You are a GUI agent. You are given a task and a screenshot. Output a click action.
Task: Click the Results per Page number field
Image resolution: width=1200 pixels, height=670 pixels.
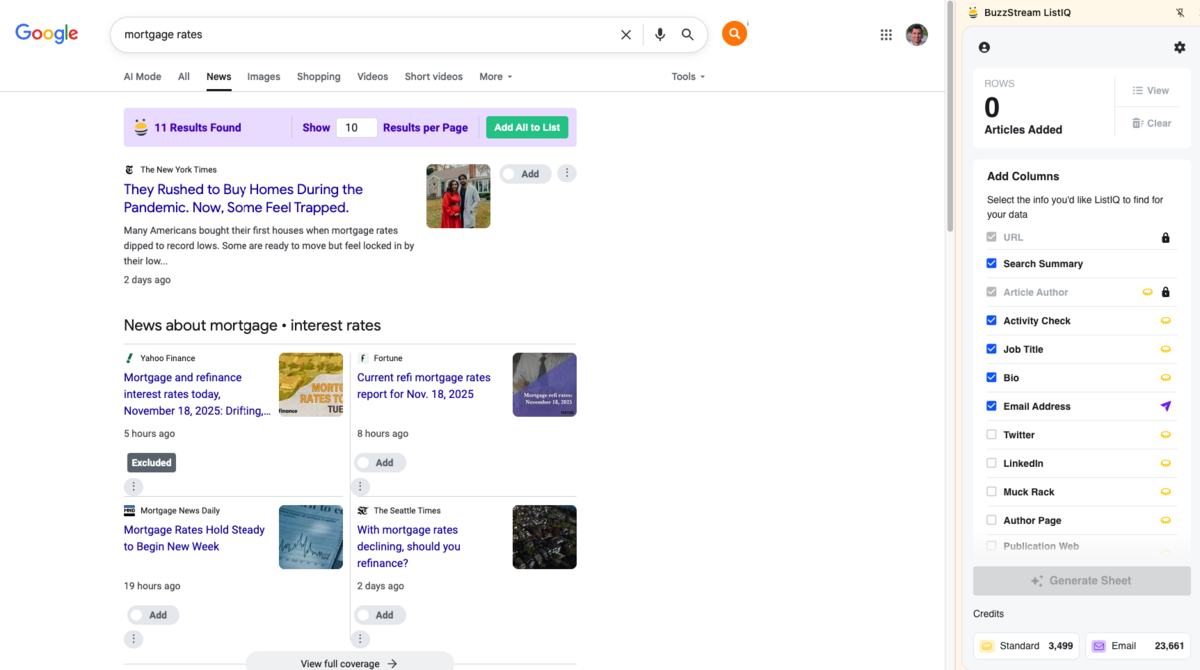coord(356,128)
